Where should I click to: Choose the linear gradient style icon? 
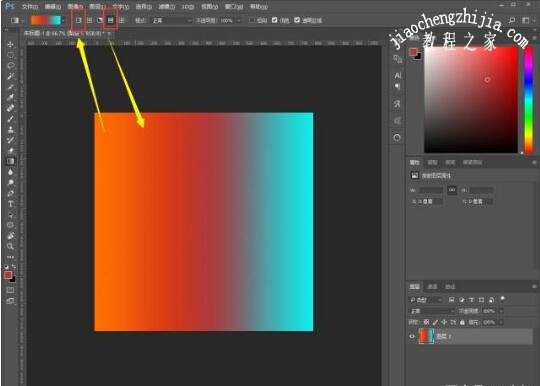79,20
